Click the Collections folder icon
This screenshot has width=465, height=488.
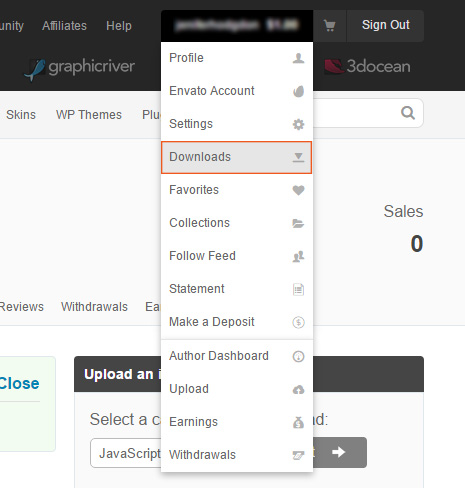pyautogui.click(x=298, y=223)
